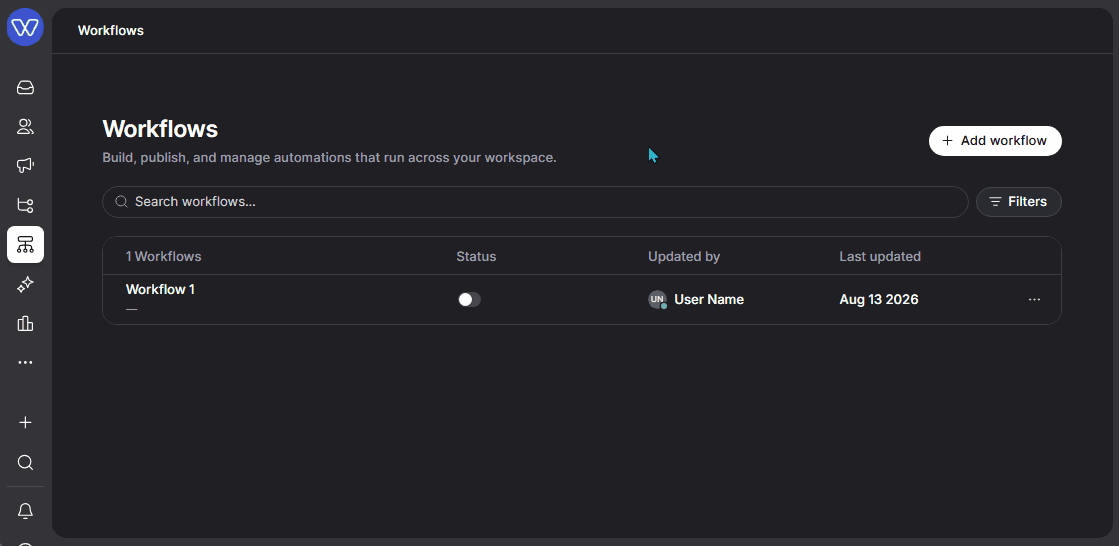
Task: Open the AI sparkles icon
Action: tap(25, 284)
